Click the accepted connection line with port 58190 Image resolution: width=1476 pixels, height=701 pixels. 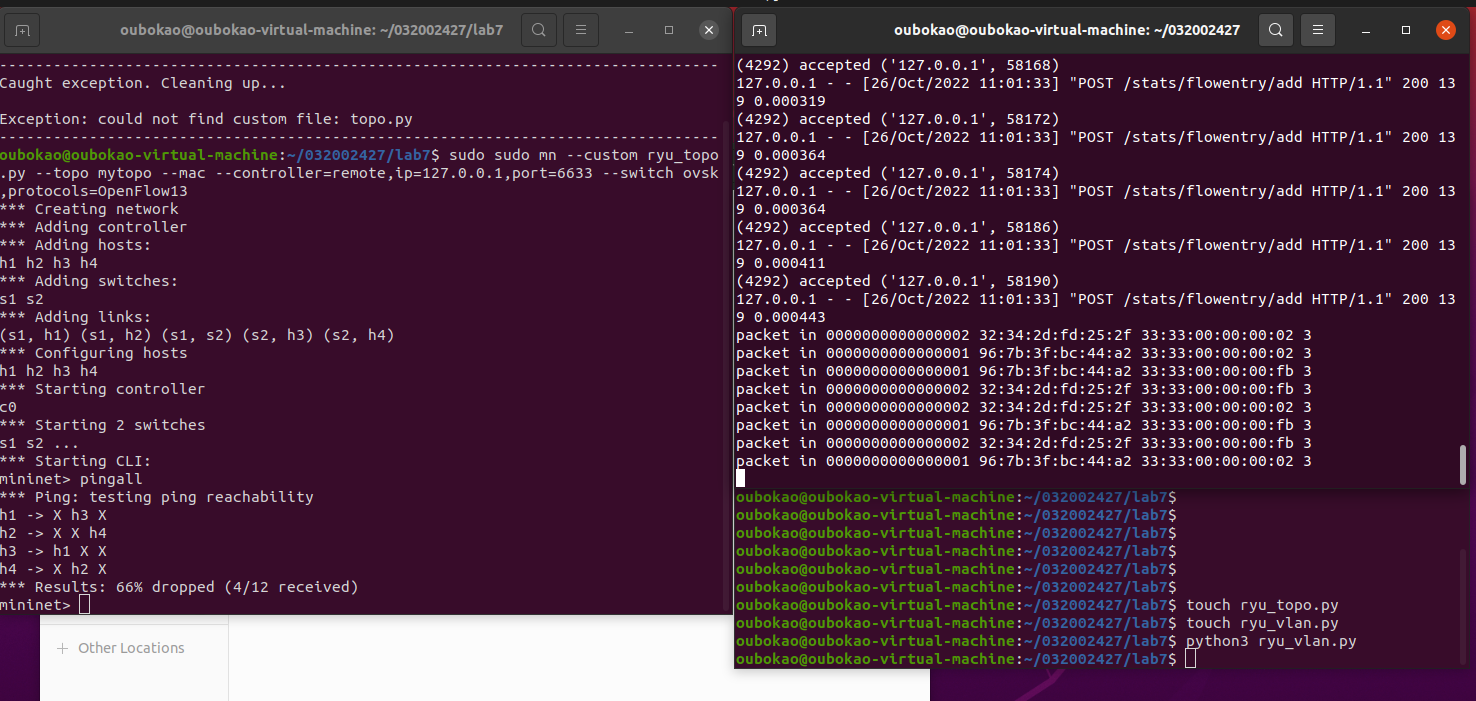coord(897,281)
